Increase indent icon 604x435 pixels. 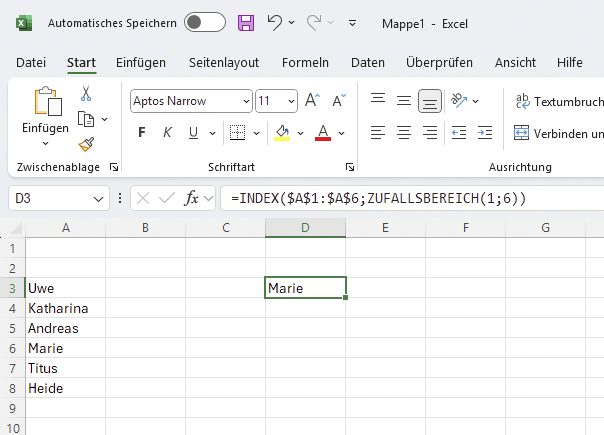click(x=485, y=133)
